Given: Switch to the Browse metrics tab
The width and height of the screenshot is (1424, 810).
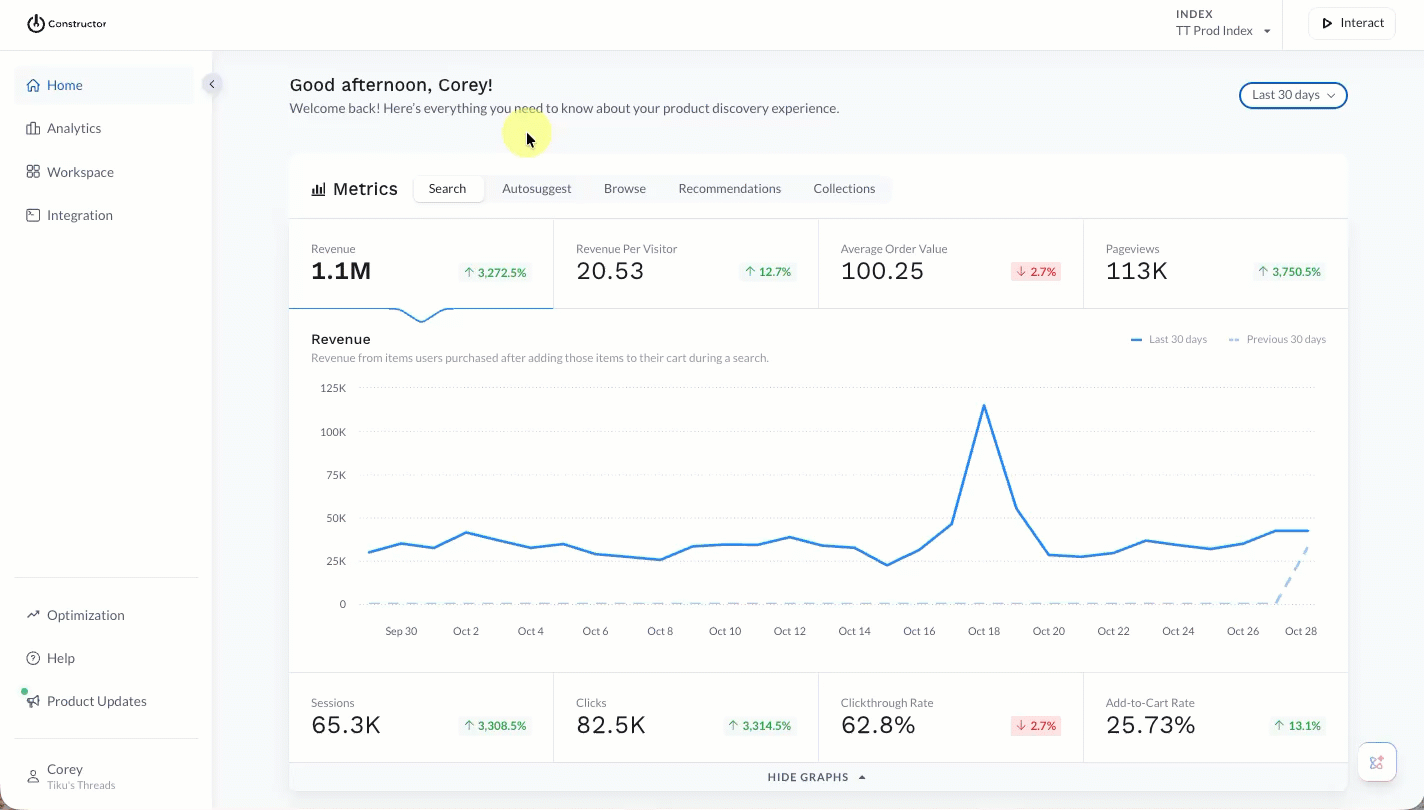Looking at the screenshot, I should [625, 189].
